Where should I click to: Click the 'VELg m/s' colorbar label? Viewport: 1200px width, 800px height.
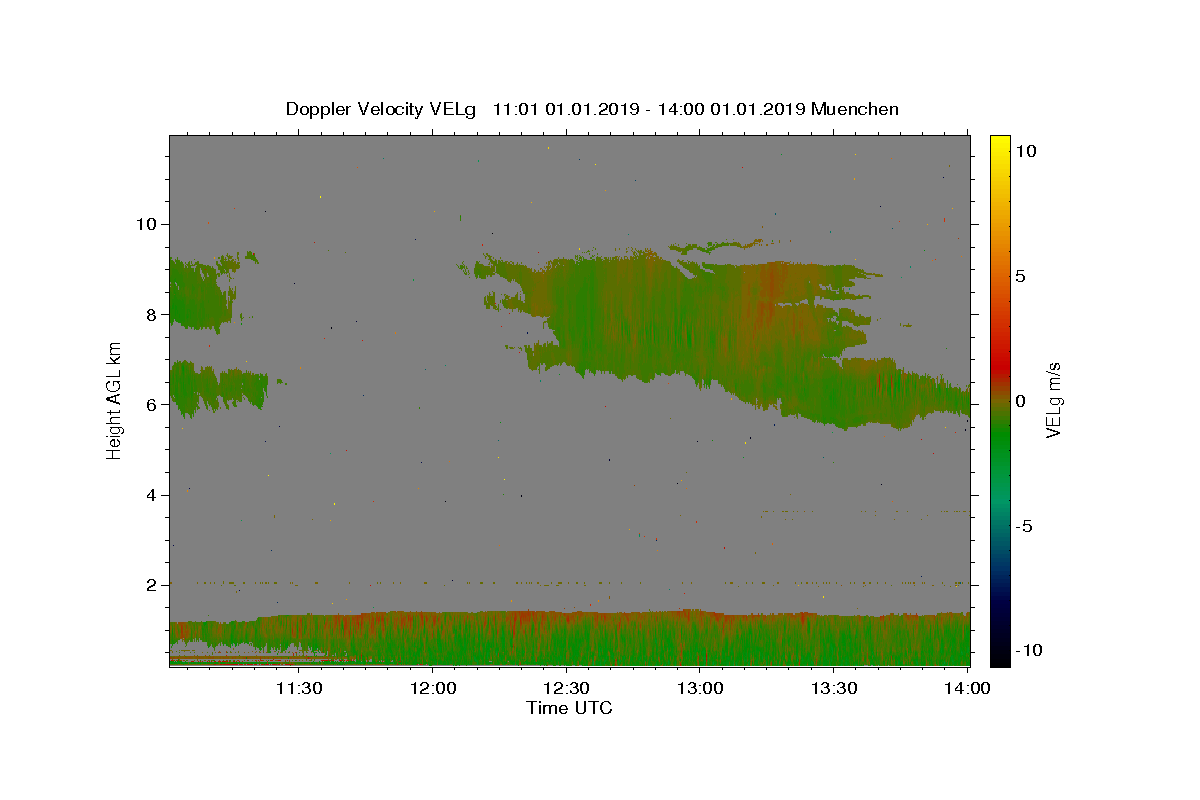(1053, 399)
